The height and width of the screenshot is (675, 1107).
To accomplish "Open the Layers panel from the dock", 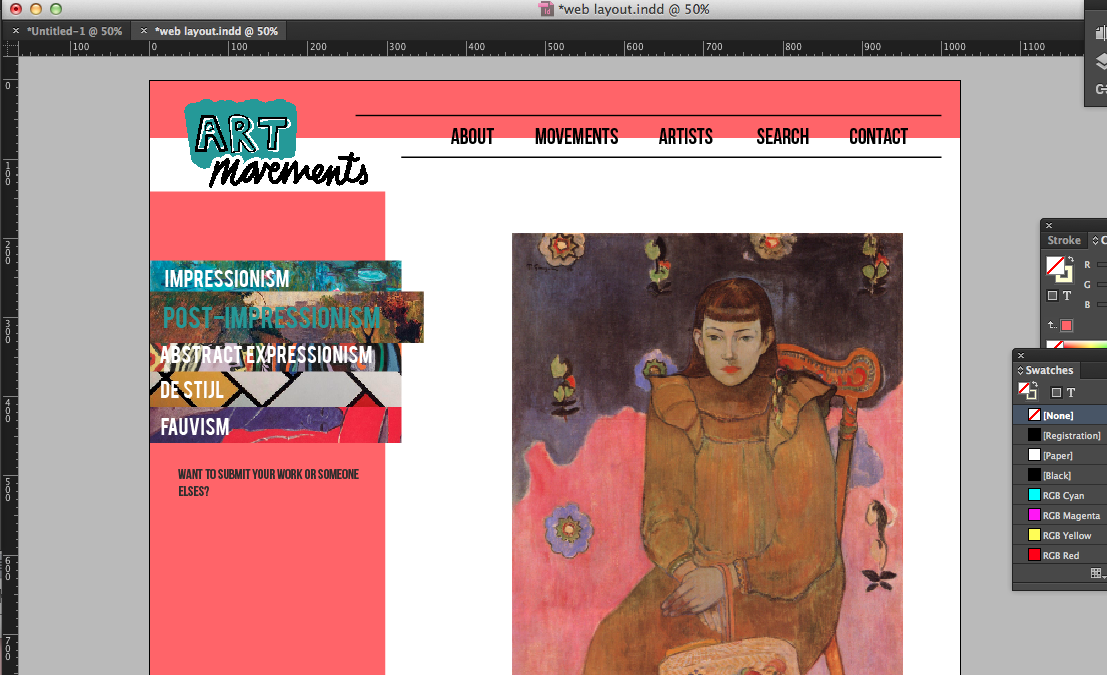I will click(x=1100, y=62).
